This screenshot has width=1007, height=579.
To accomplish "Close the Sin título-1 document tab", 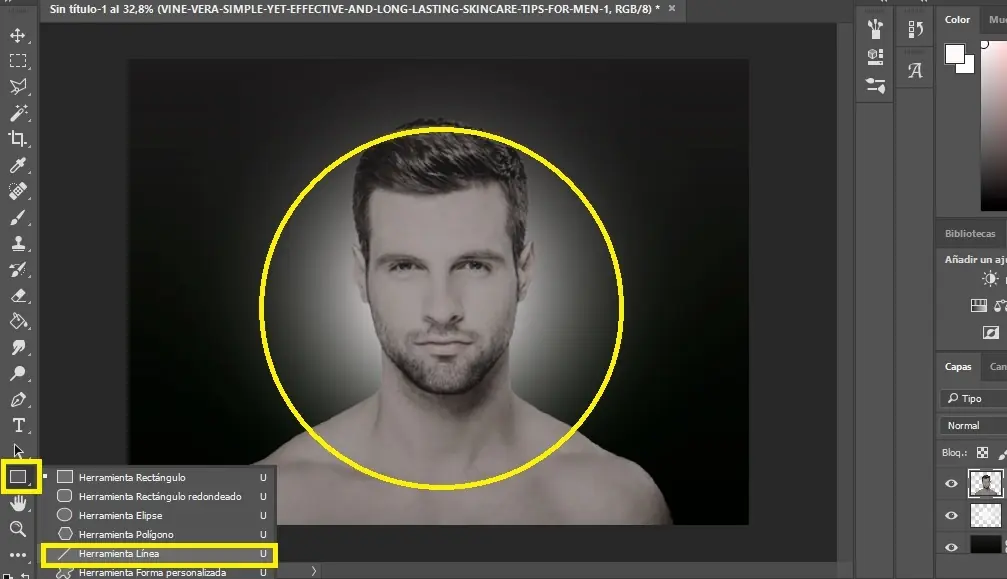I will coord(672,8).
